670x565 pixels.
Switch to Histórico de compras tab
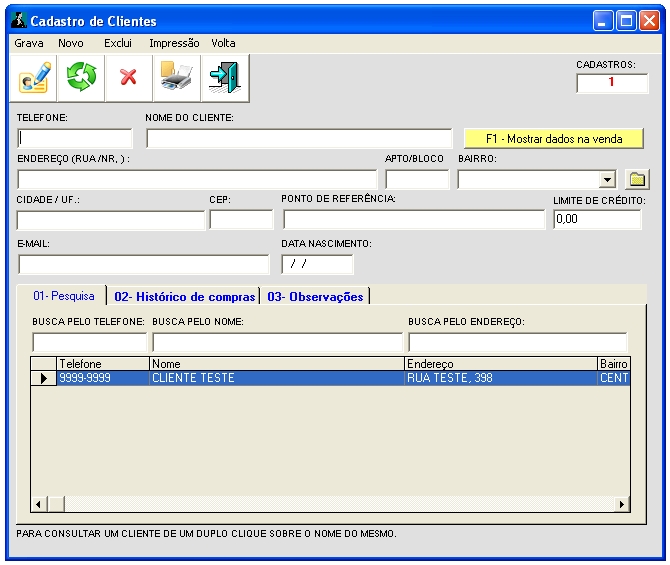(x=184, y=296)
